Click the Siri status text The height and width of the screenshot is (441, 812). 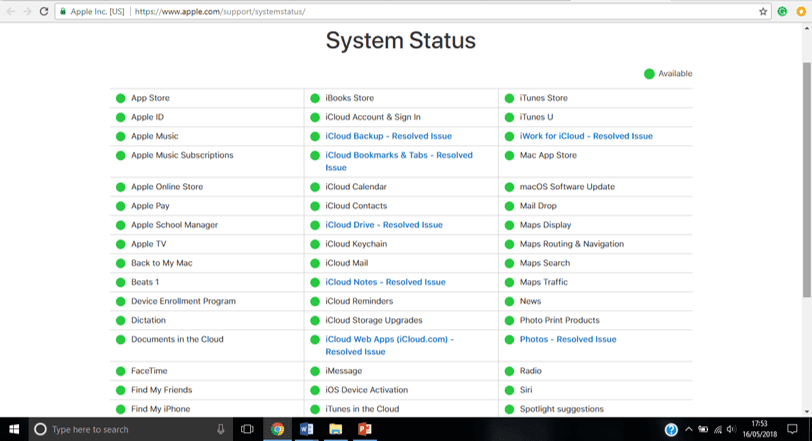(x=526, y=390)
